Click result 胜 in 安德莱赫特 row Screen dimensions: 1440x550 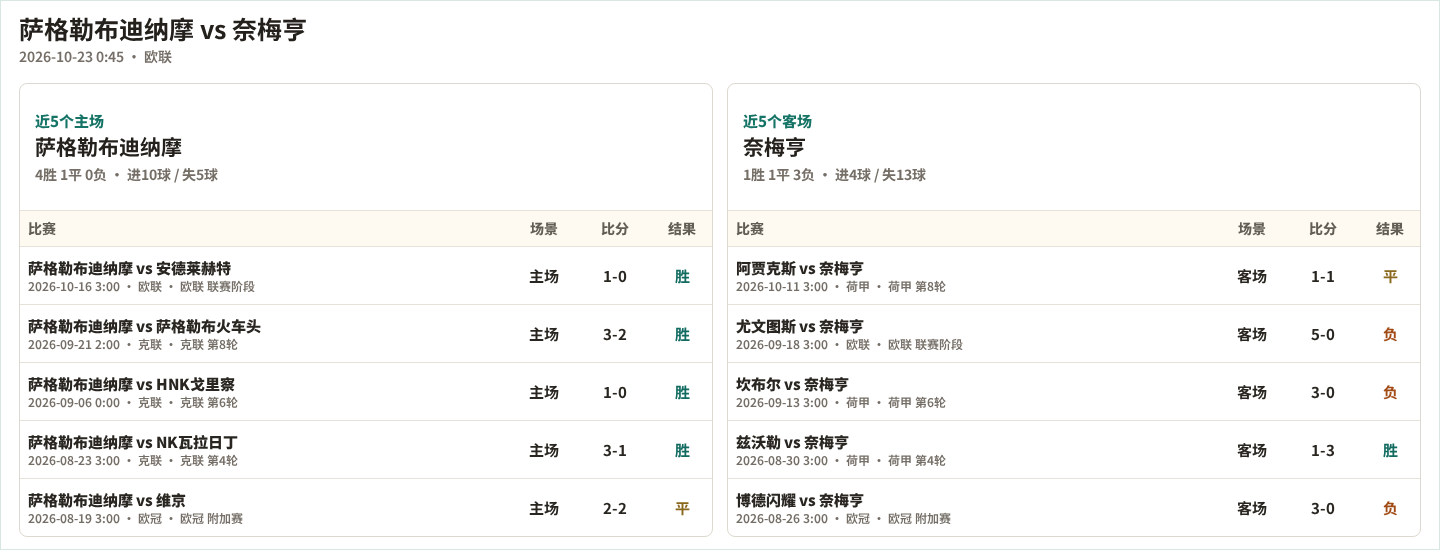(682, 276)
